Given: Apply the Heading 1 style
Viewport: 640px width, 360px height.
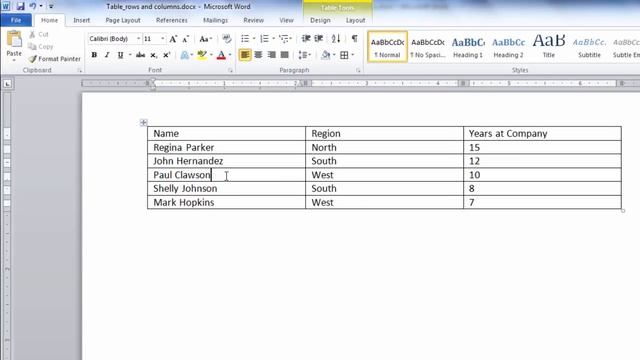Looking at the screenshot, I should 468,47.
